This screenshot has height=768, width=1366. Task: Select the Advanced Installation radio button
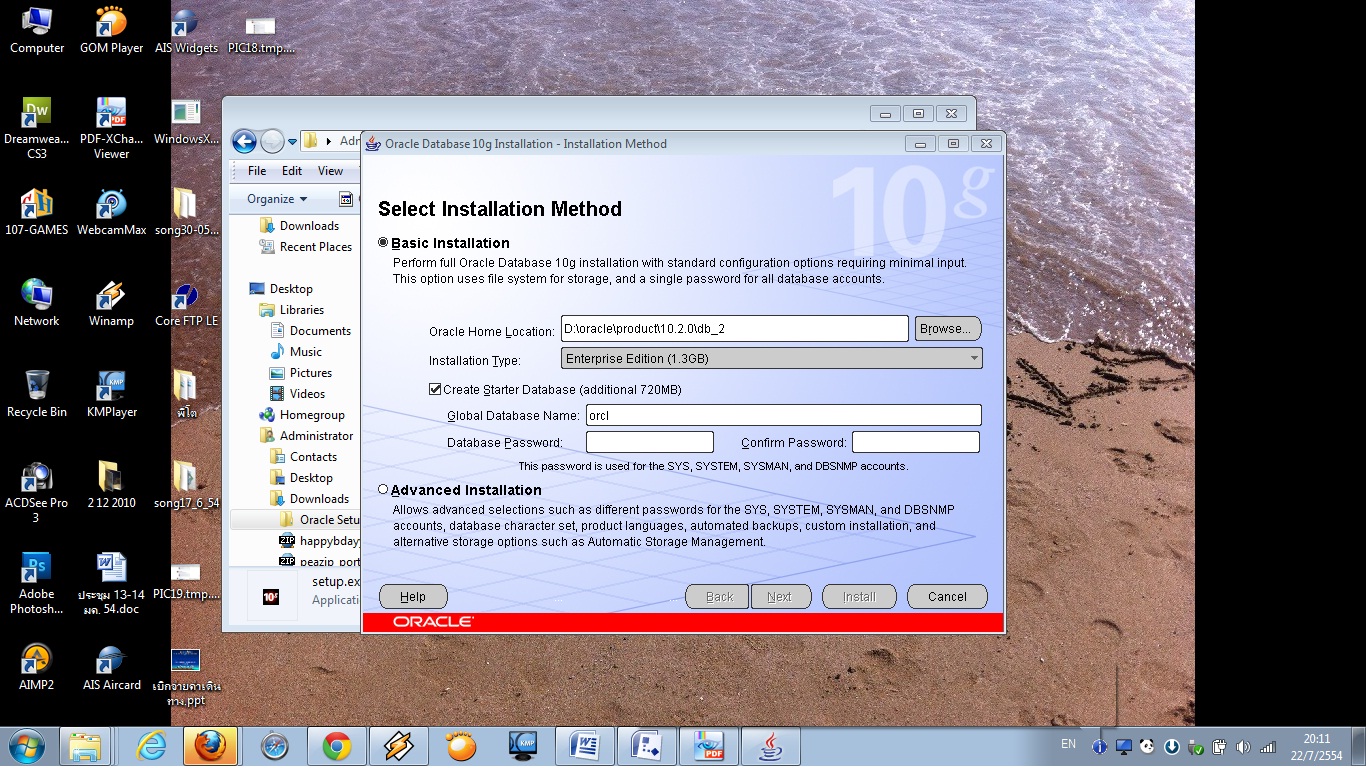click(x=383, y=490)
